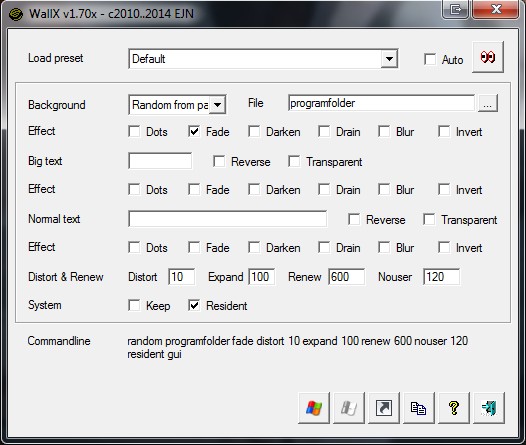This screenshot has width=526, height=445.
Task: Enable the Auto checkbox
Action: click(430, 59)
